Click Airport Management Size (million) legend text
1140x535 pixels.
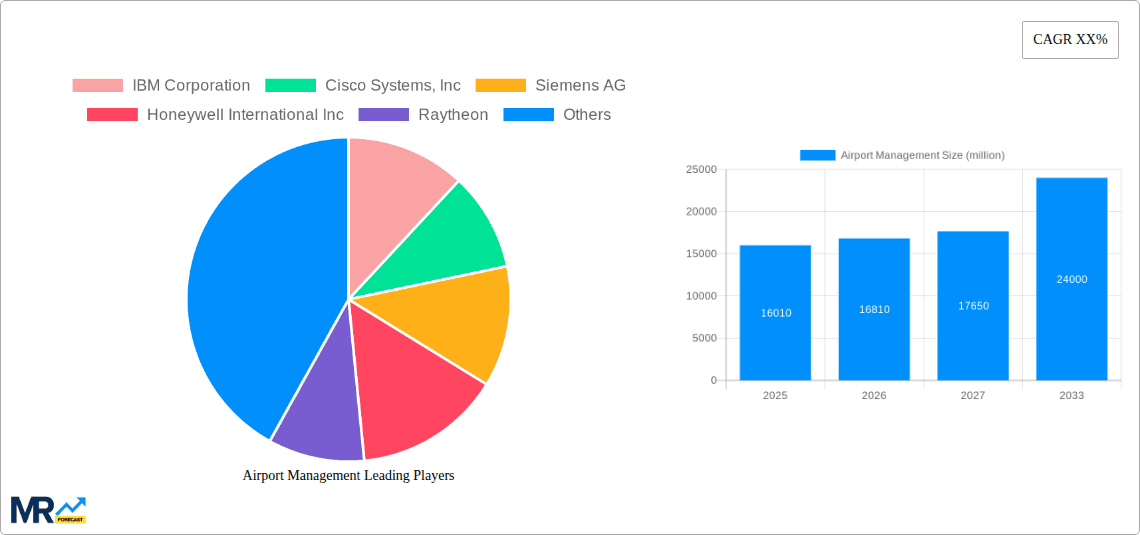click(923, 155)
